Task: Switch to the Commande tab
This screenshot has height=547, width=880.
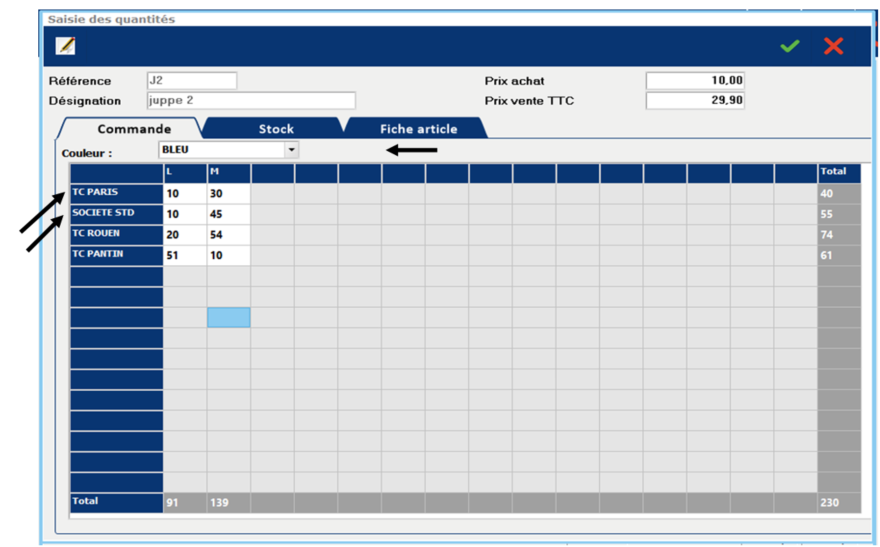Action: point(134,129)
